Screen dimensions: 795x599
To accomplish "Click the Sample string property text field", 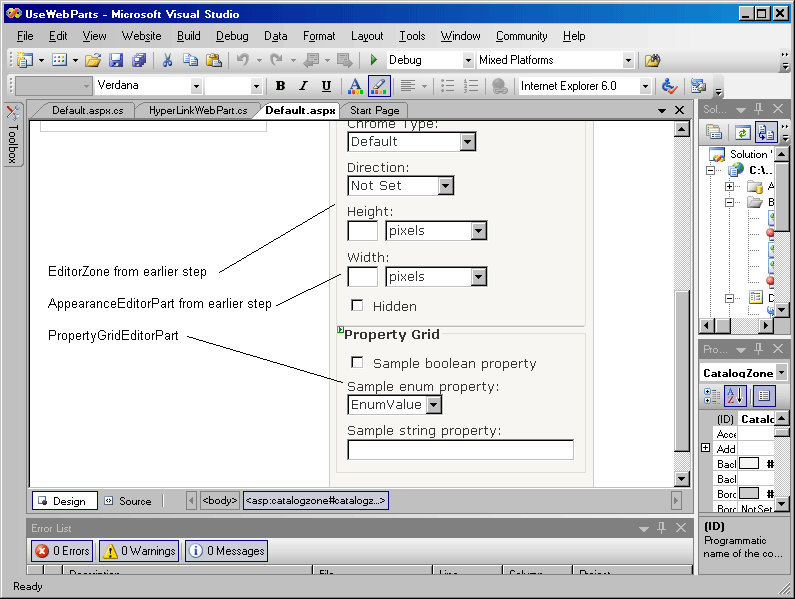I will [460, 450].
